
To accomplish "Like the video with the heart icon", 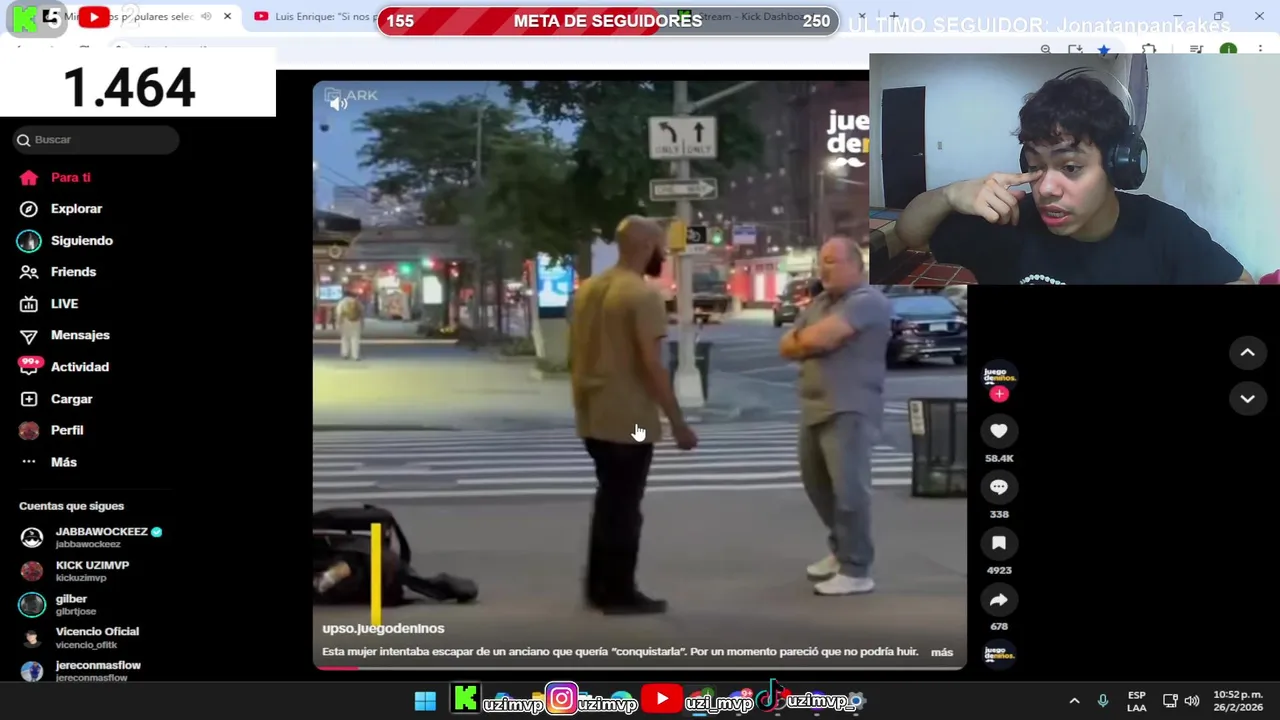I will [998, 431].
